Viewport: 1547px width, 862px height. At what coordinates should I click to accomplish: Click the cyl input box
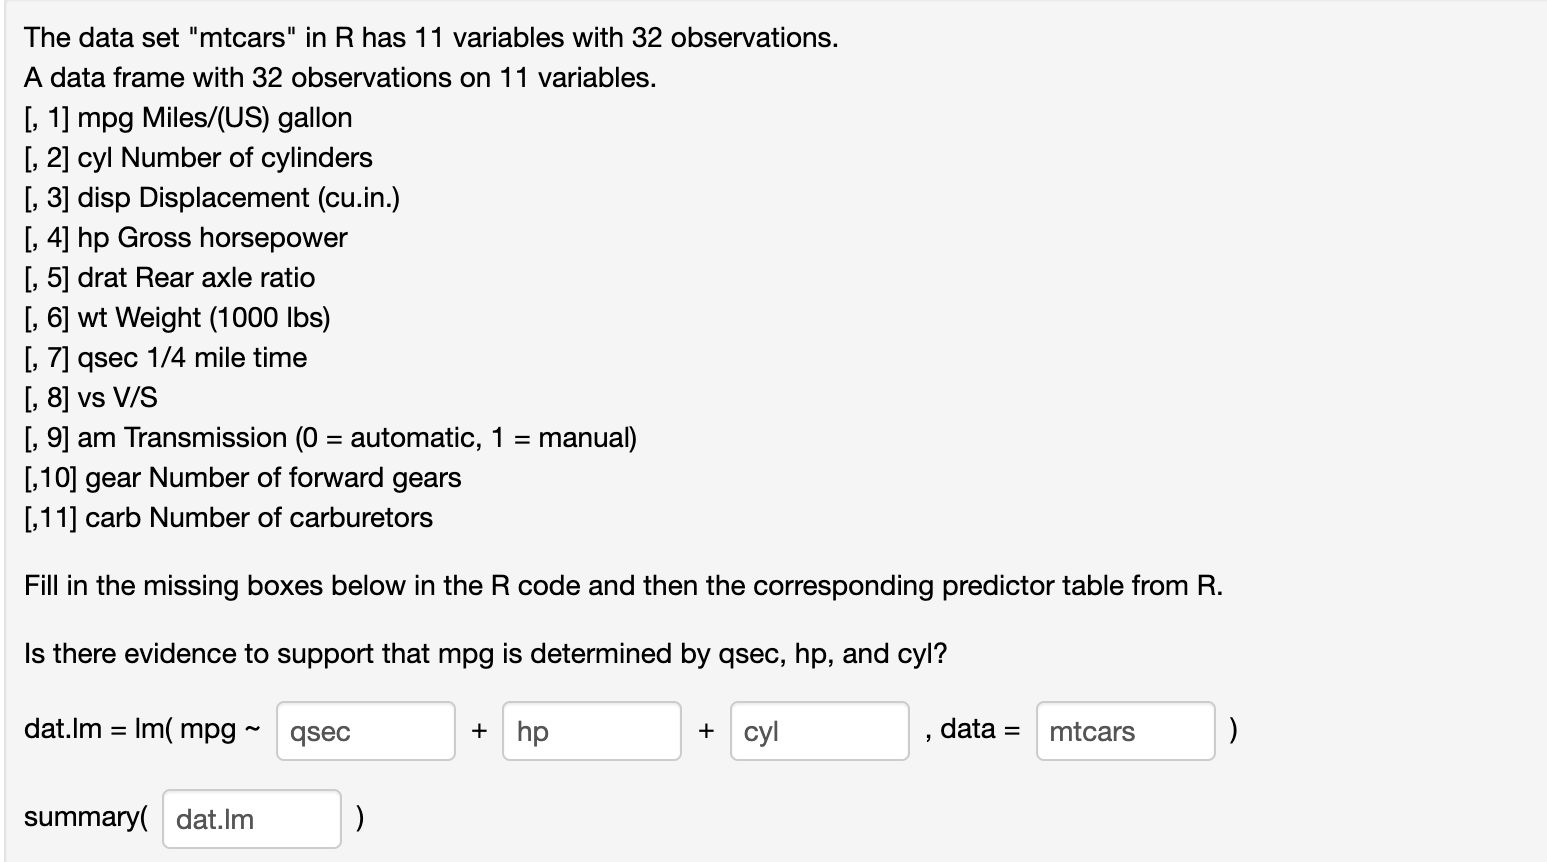(x=819, y=731)
